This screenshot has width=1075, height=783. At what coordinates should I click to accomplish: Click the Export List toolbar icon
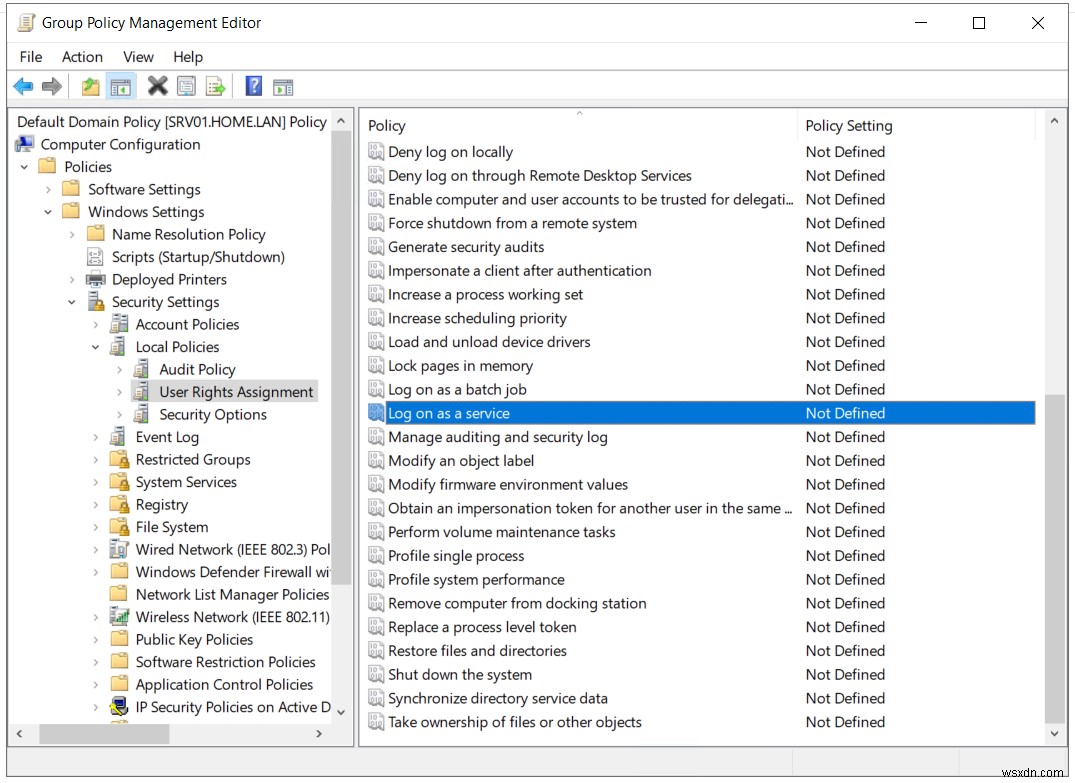tap(216, 86)
